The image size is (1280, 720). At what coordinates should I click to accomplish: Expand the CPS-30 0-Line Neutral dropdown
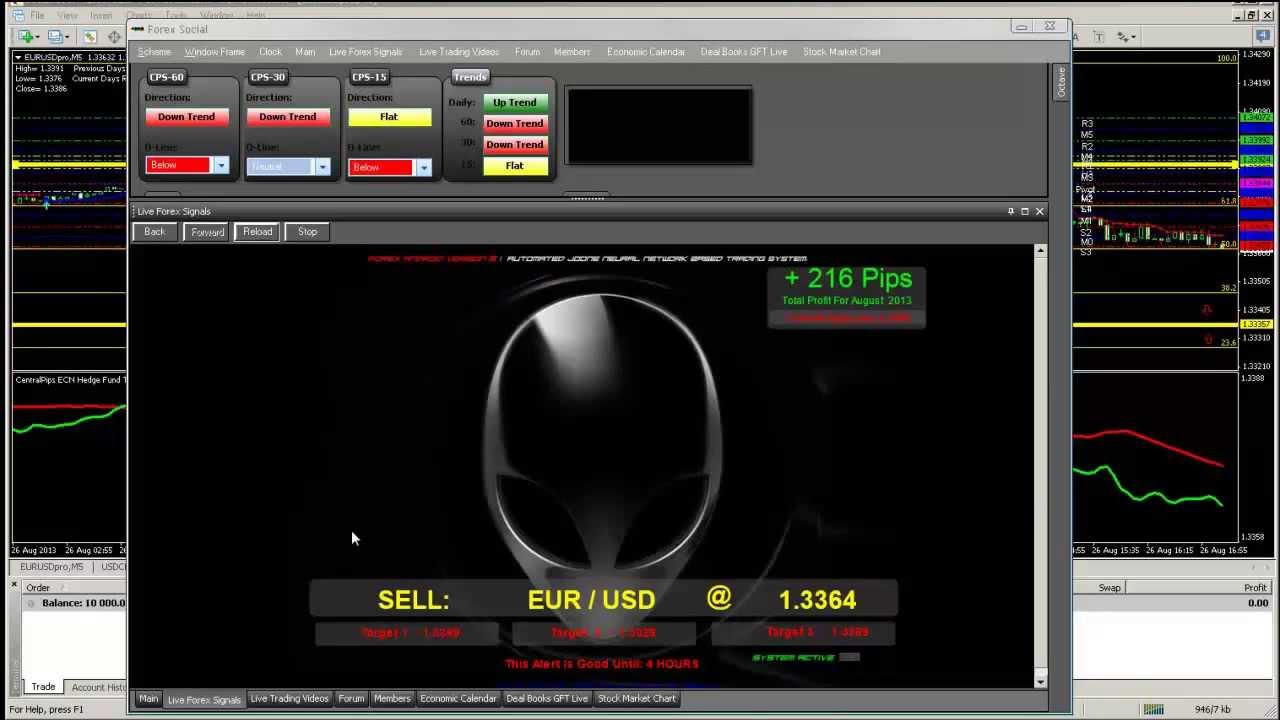coord(322,167)
